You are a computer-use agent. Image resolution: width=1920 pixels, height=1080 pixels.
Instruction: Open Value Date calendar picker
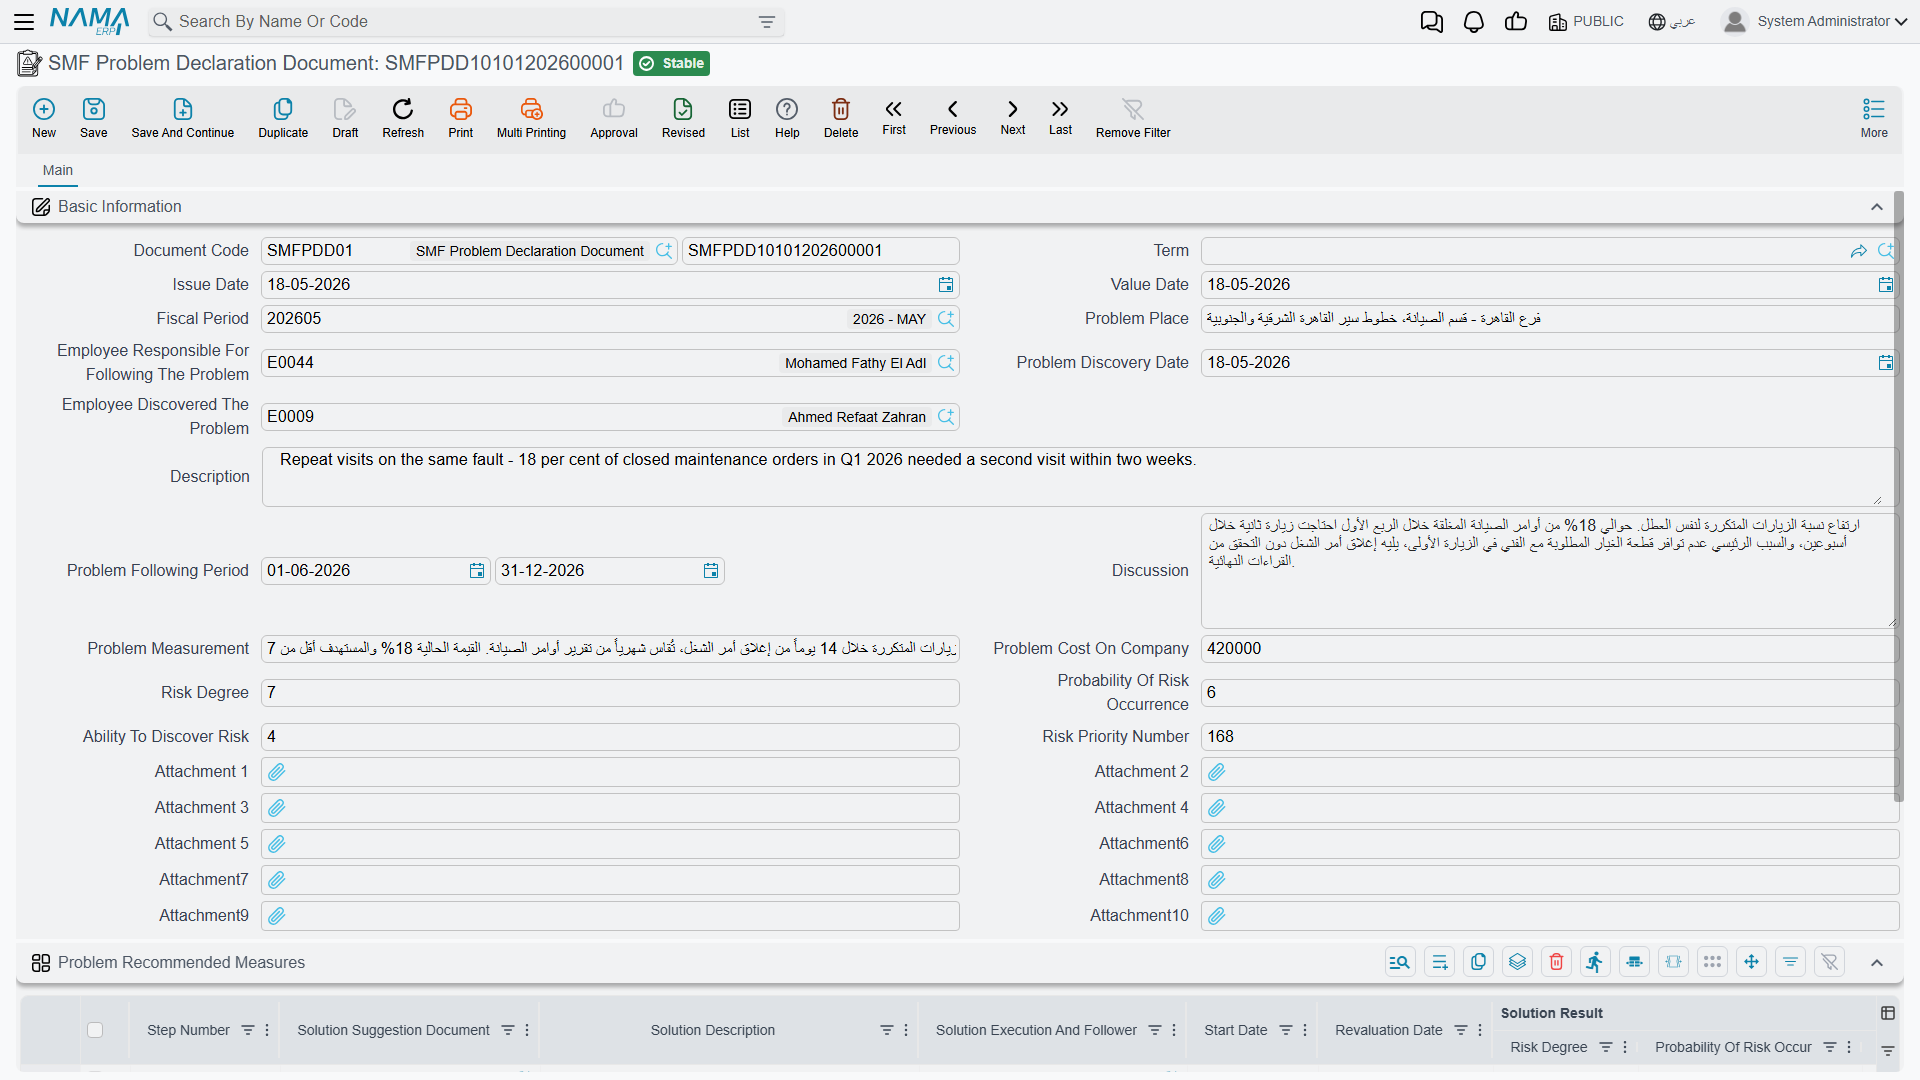pyautogui.click(x=1886, y=285)
